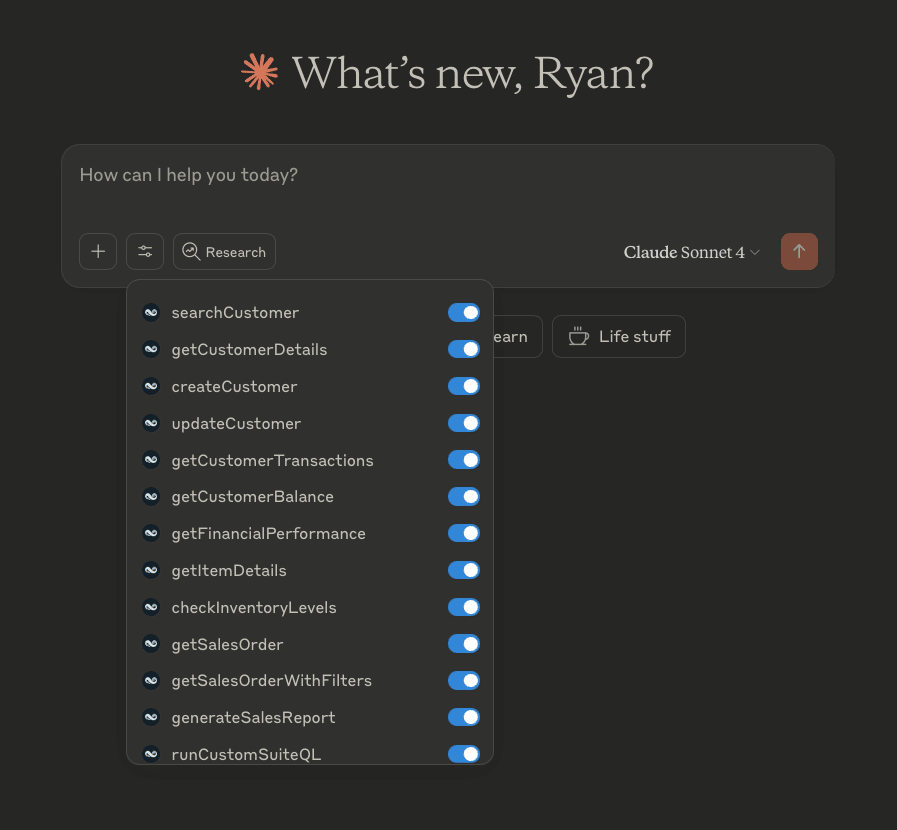Click the orange send arrow button

coord(799,252)
